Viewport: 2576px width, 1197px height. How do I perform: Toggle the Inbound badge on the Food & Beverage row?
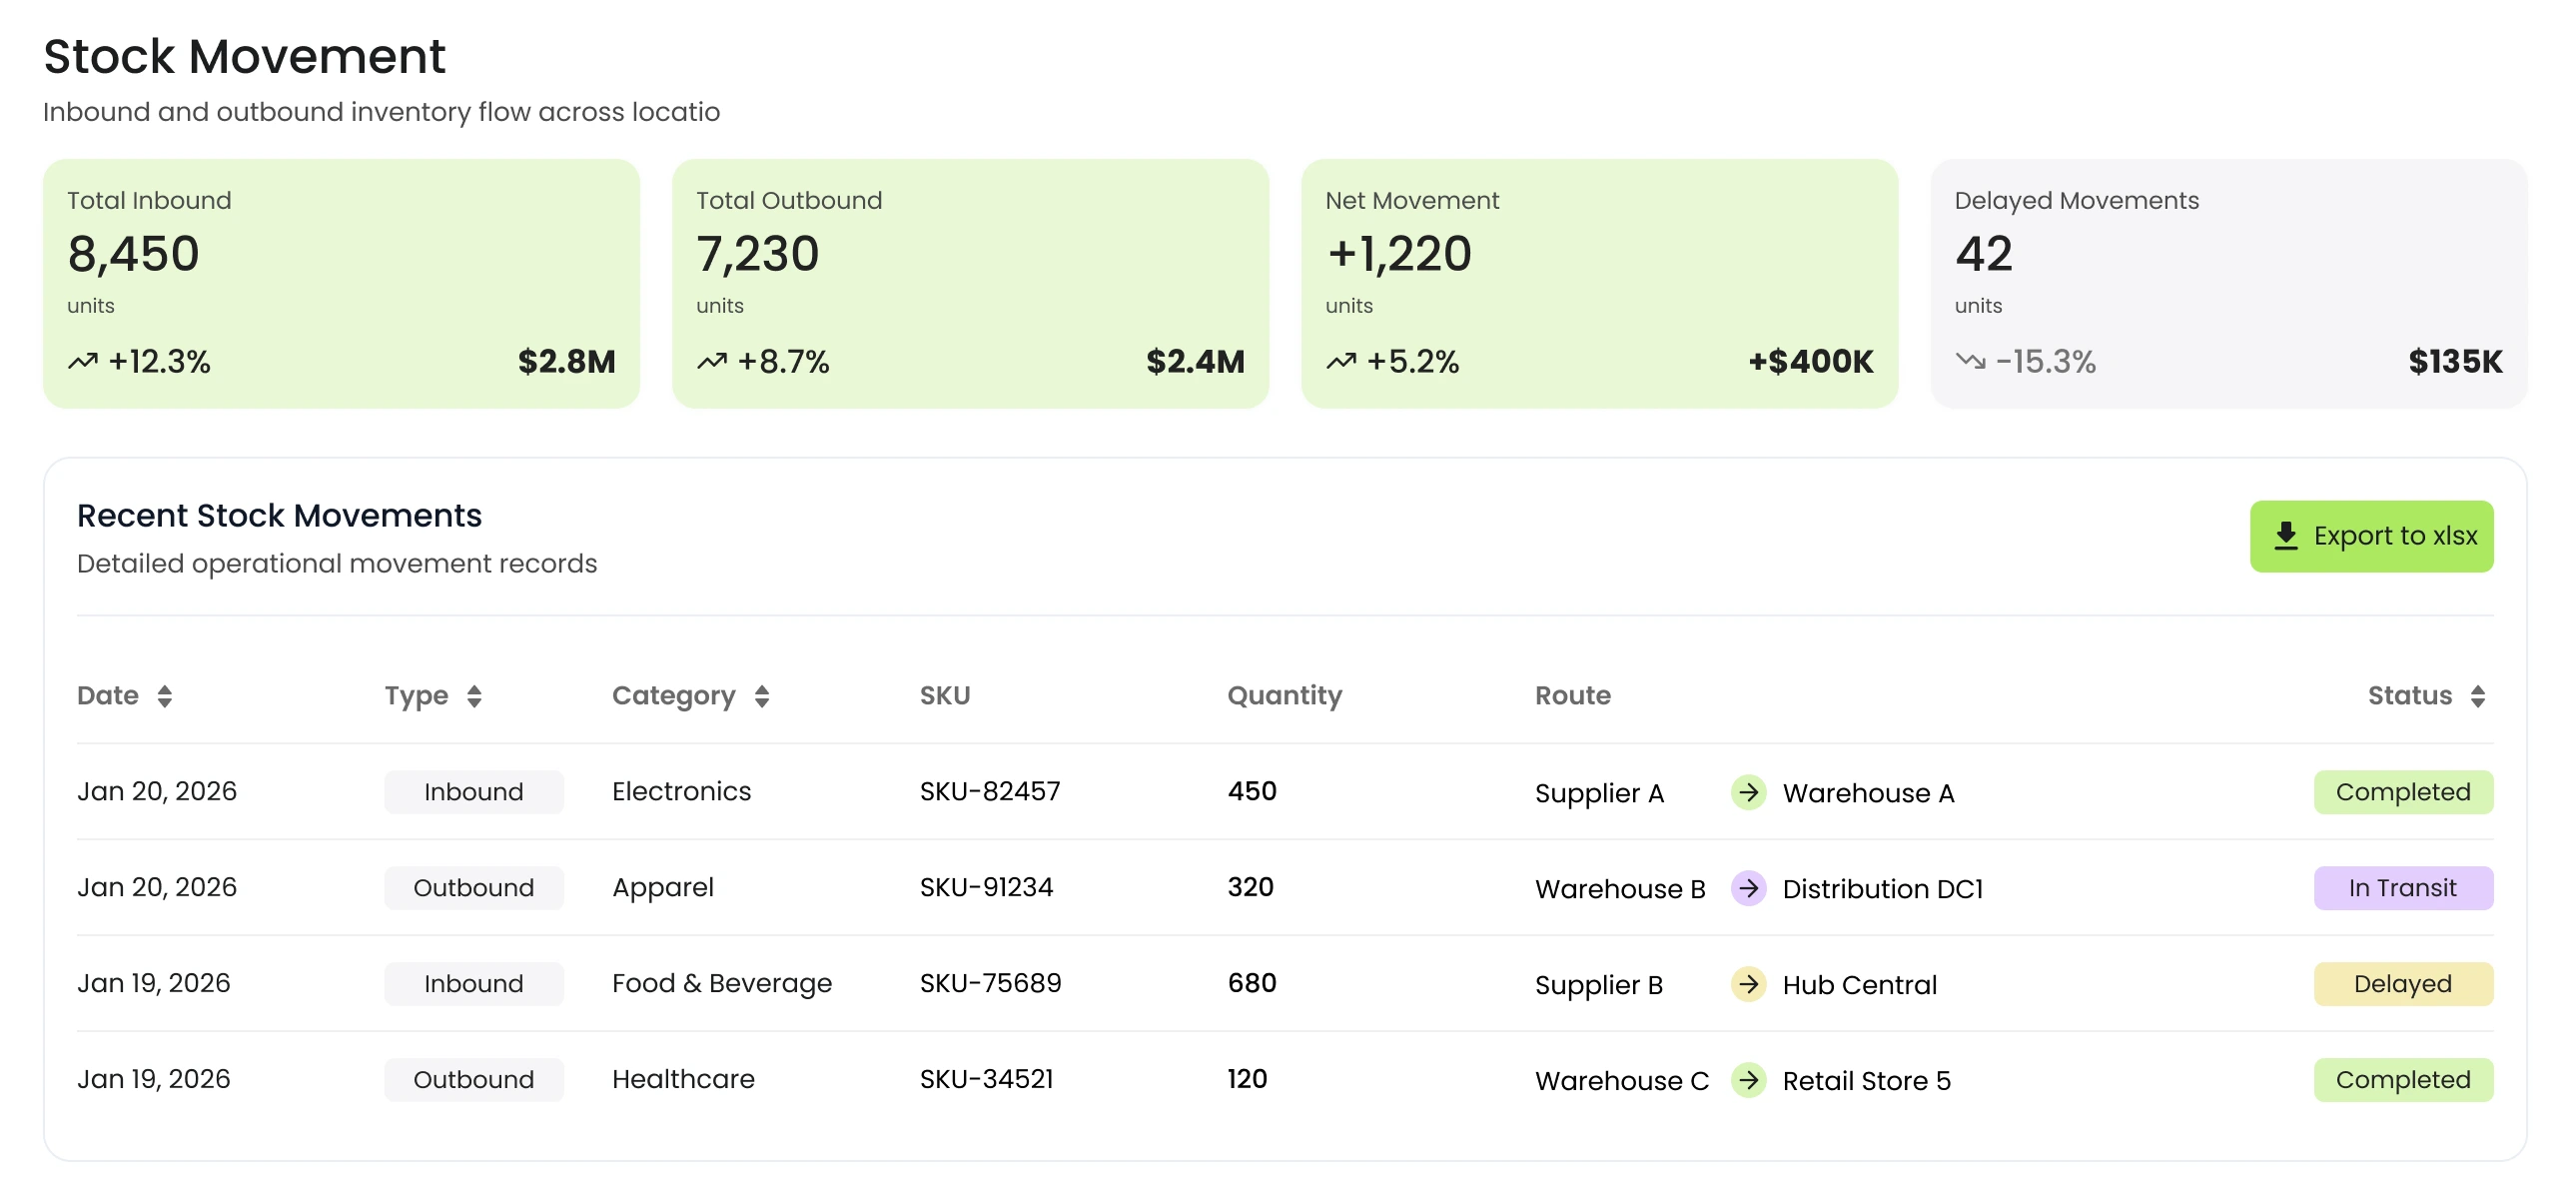pyautogui.click(x=473, y=983)
